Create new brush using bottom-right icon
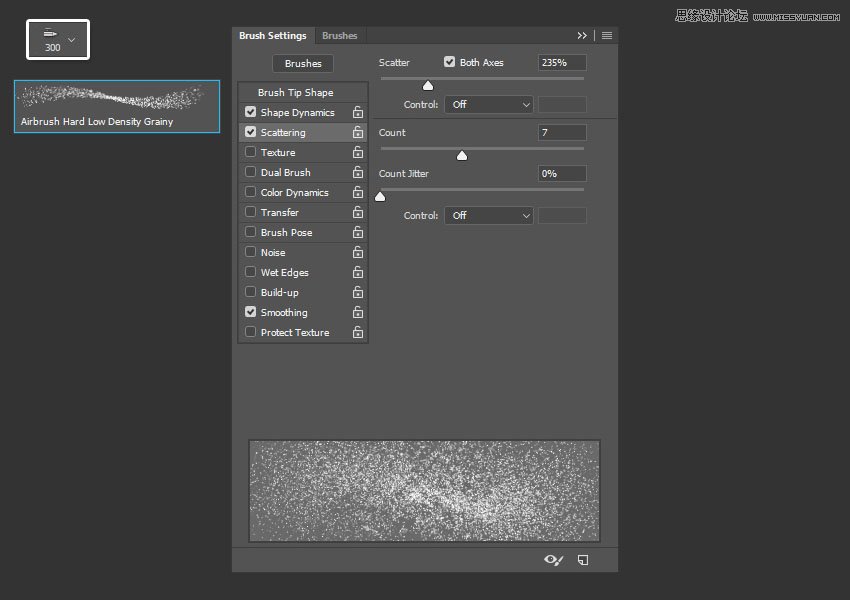This screenshot has height=600, width=850. pyautogui.click(x=583, y=560)
